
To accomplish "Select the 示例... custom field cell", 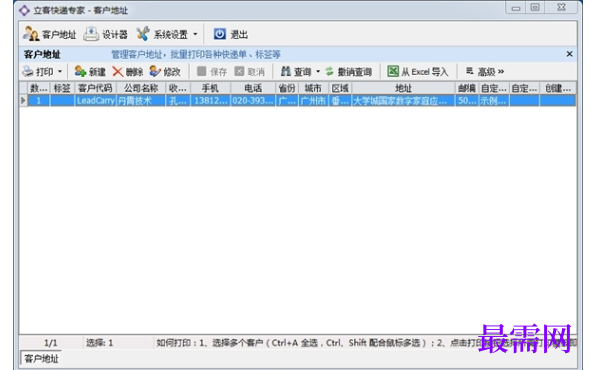I will pyautogui.click(x=494, y=100).
